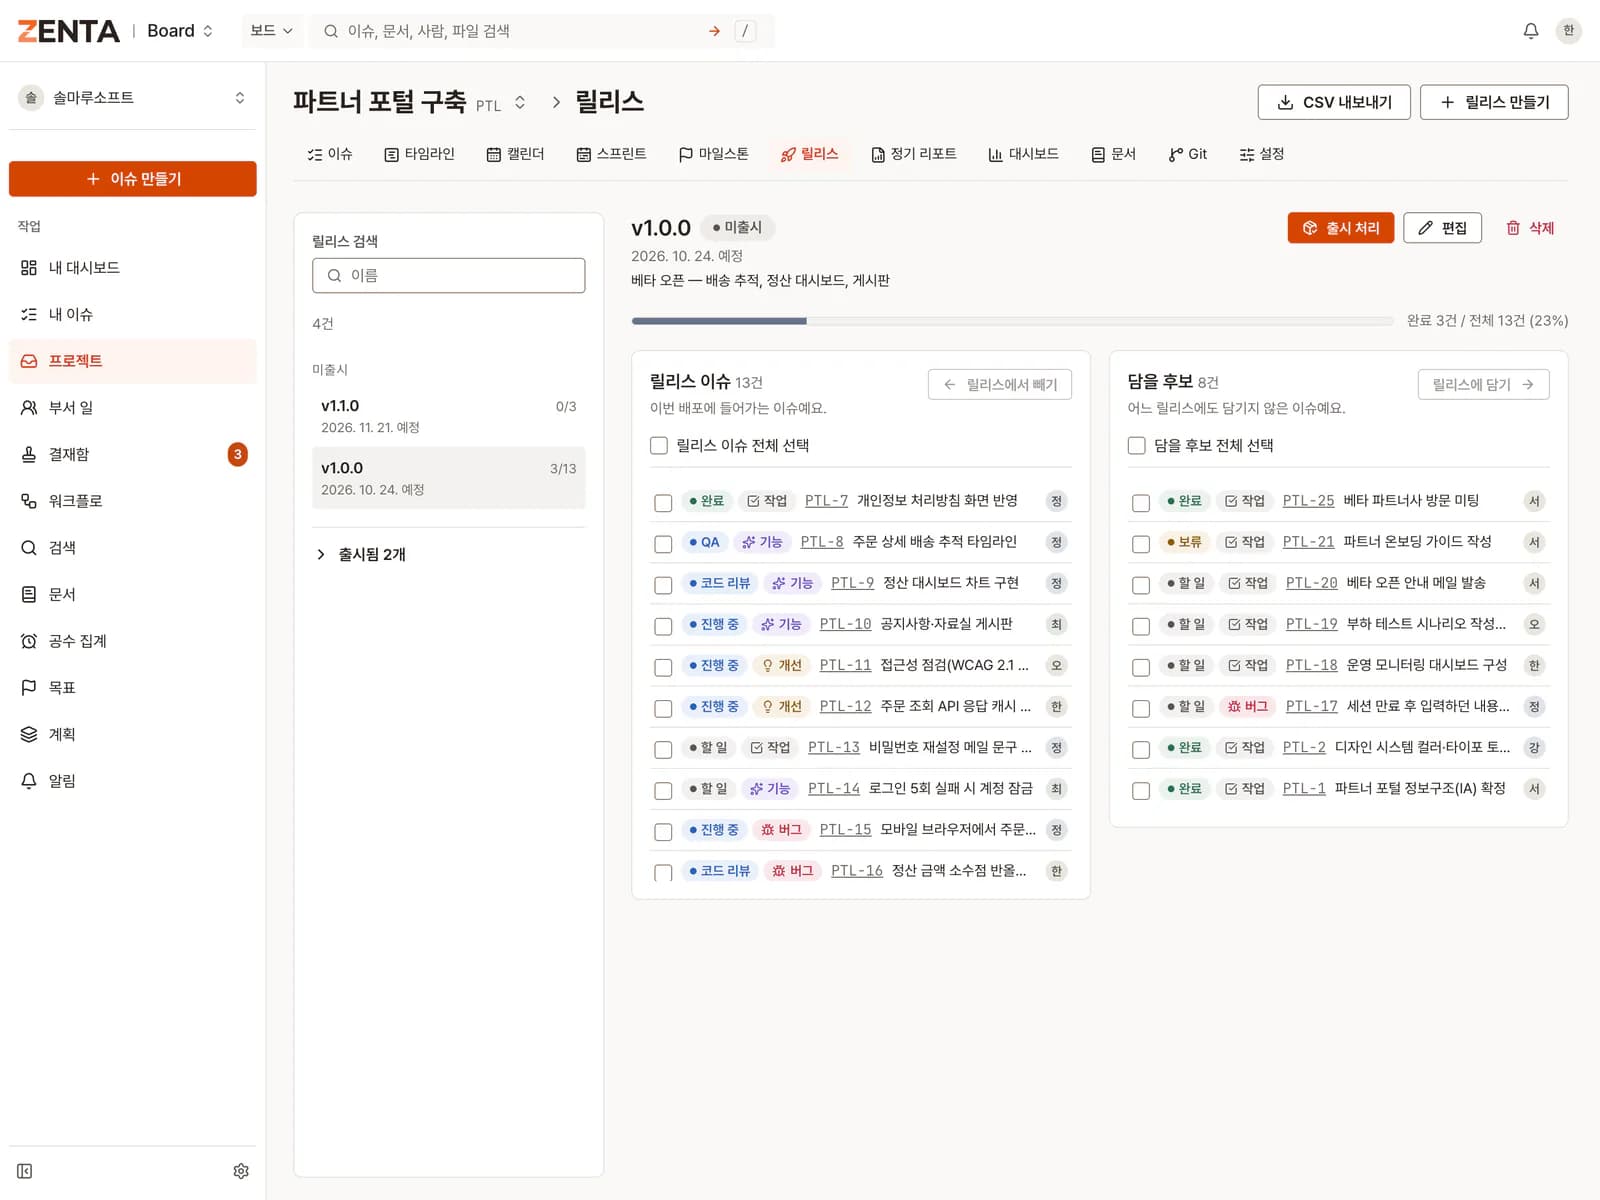
Task: Open 계획 in sidebar
Action: click(132, 734)
